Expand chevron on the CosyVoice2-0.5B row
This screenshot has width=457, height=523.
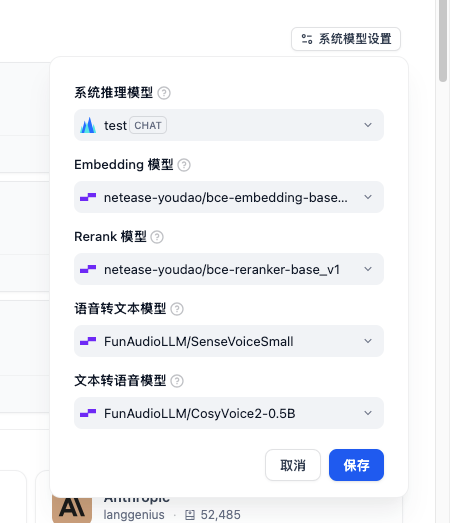[x=368, y=413]
